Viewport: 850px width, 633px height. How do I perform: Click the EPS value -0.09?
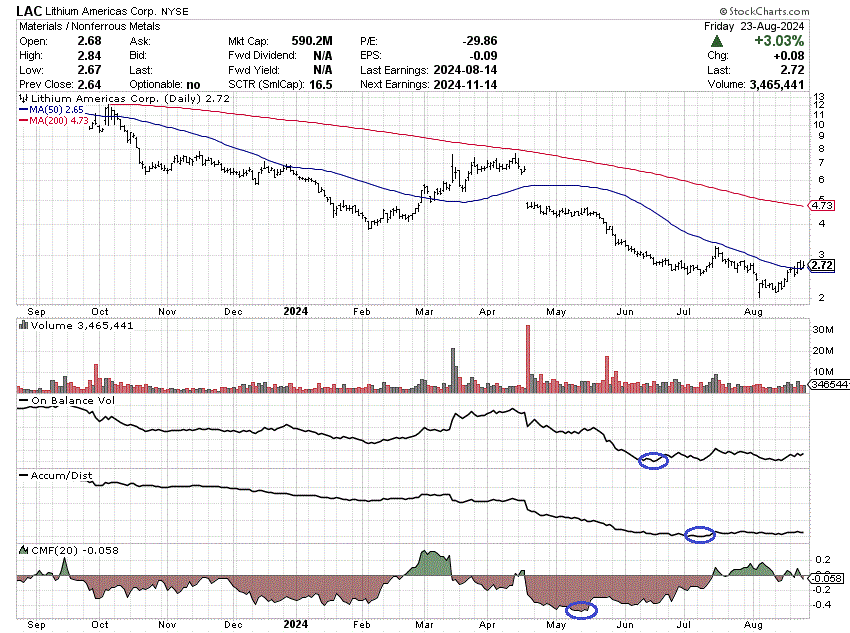point(482,55)
